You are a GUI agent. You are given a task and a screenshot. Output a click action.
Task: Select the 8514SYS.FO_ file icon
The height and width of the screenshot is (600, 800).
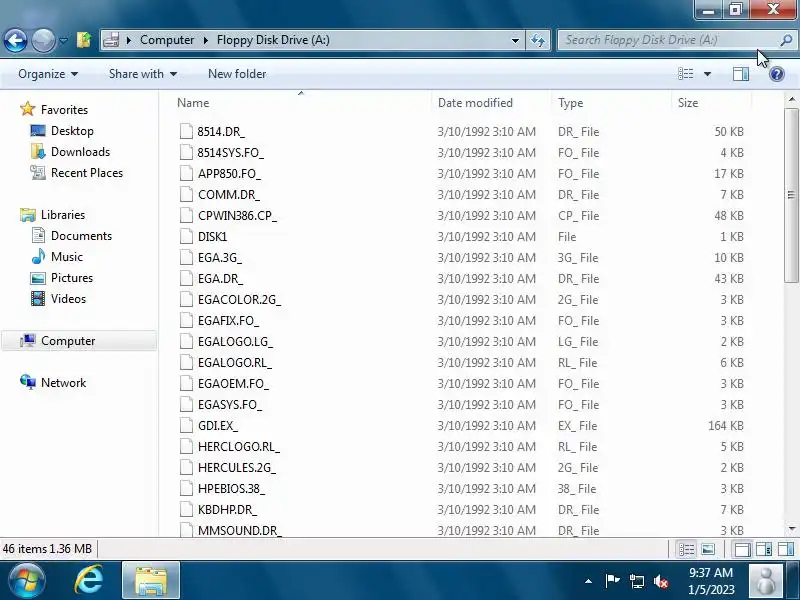click(x=186, y=152)
